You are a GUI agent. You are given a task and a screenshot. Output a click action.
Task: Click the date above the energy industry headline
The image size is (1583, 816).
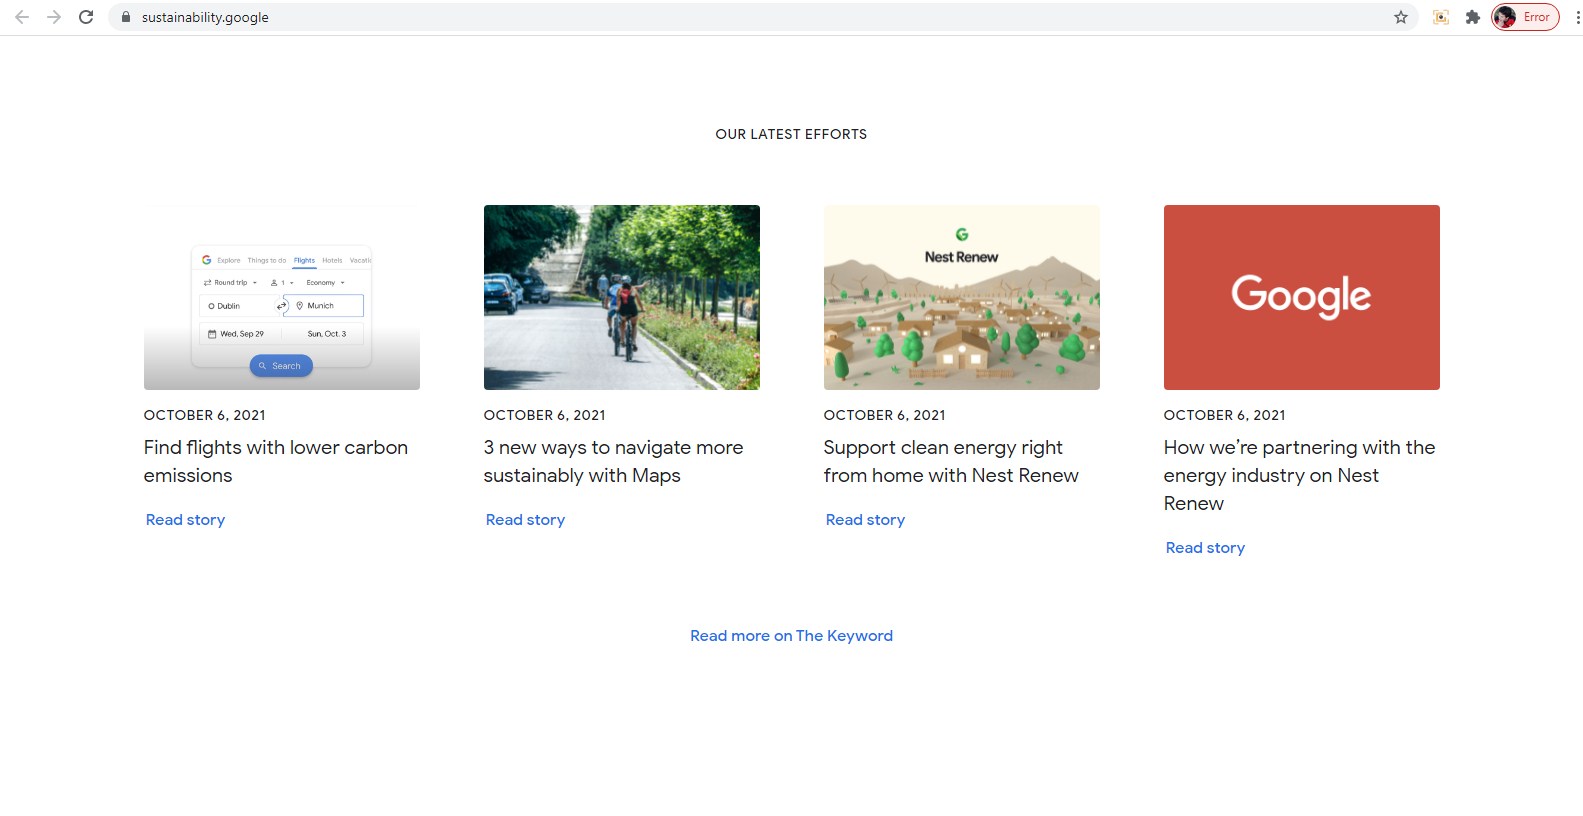point(1225,415)
